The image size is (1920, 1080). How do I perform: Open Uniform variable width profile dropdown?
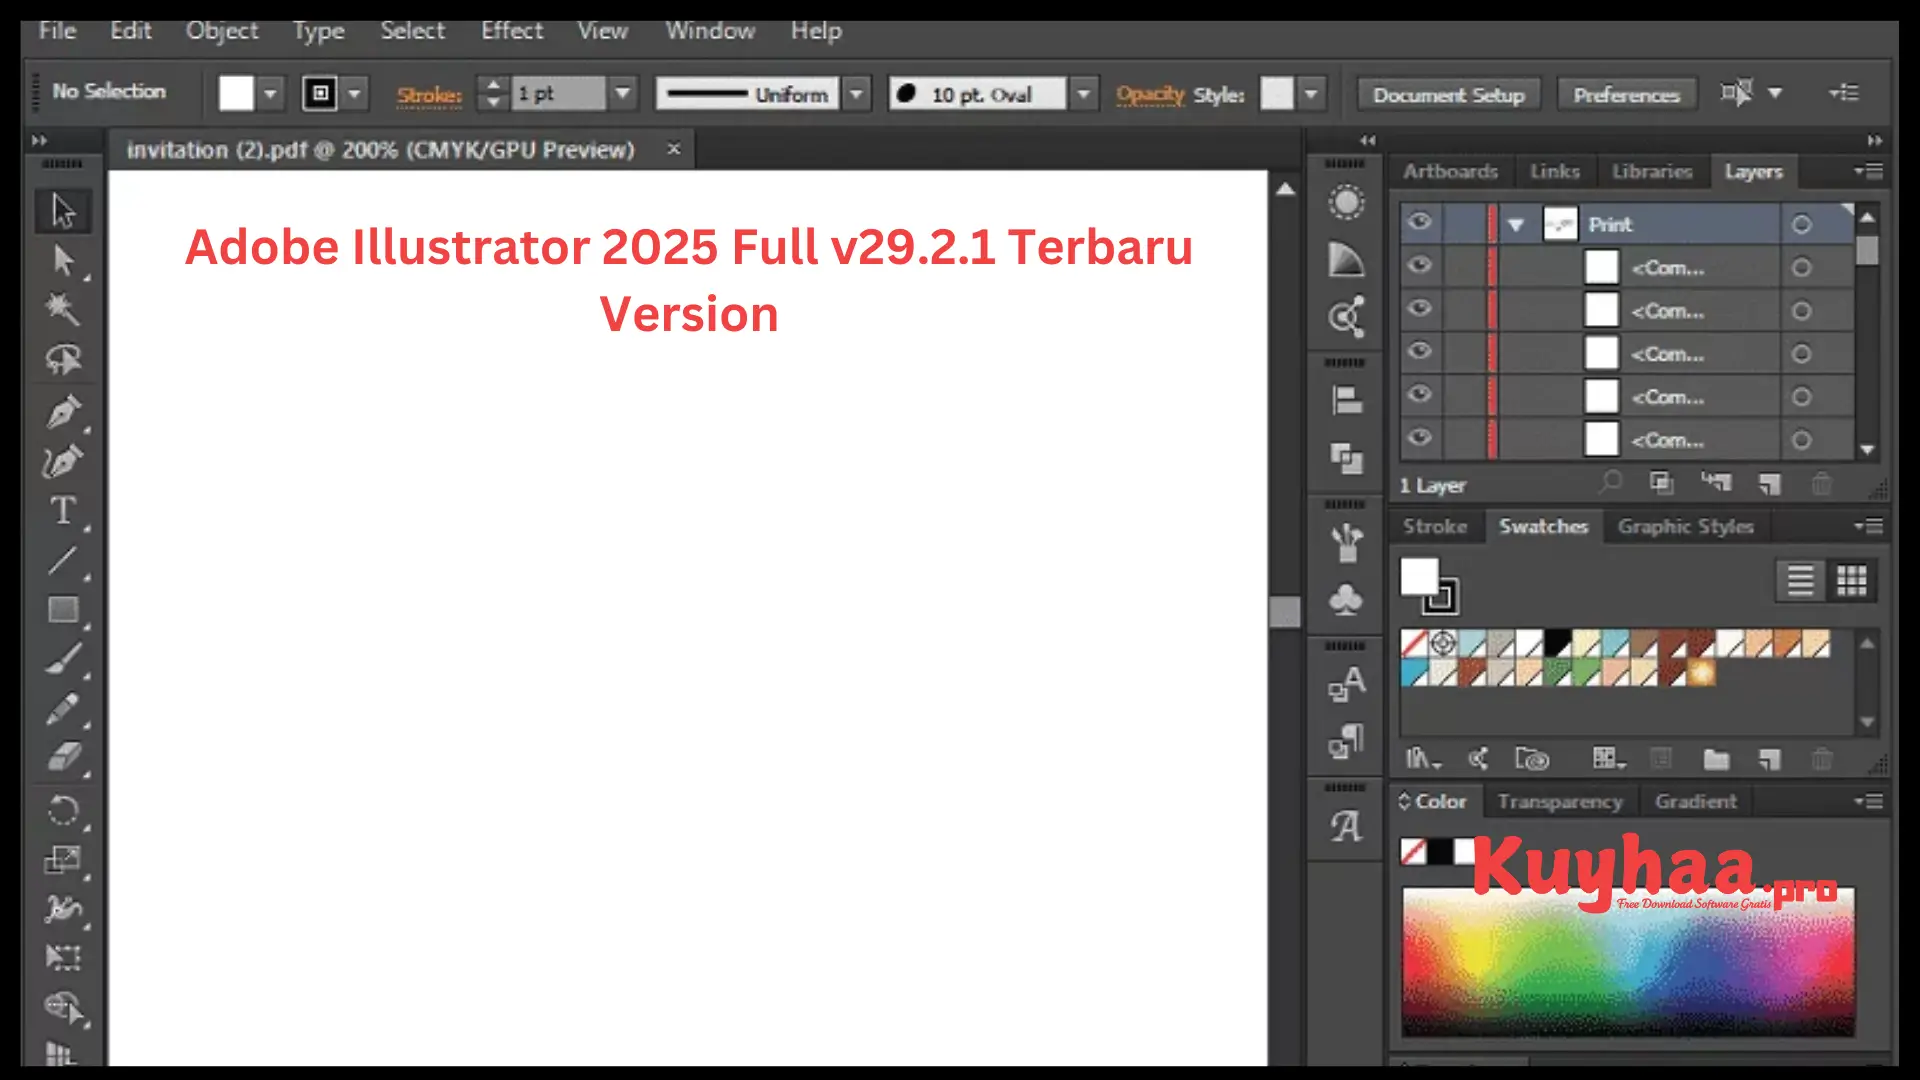pyautogui.click(x=856, y=94)
